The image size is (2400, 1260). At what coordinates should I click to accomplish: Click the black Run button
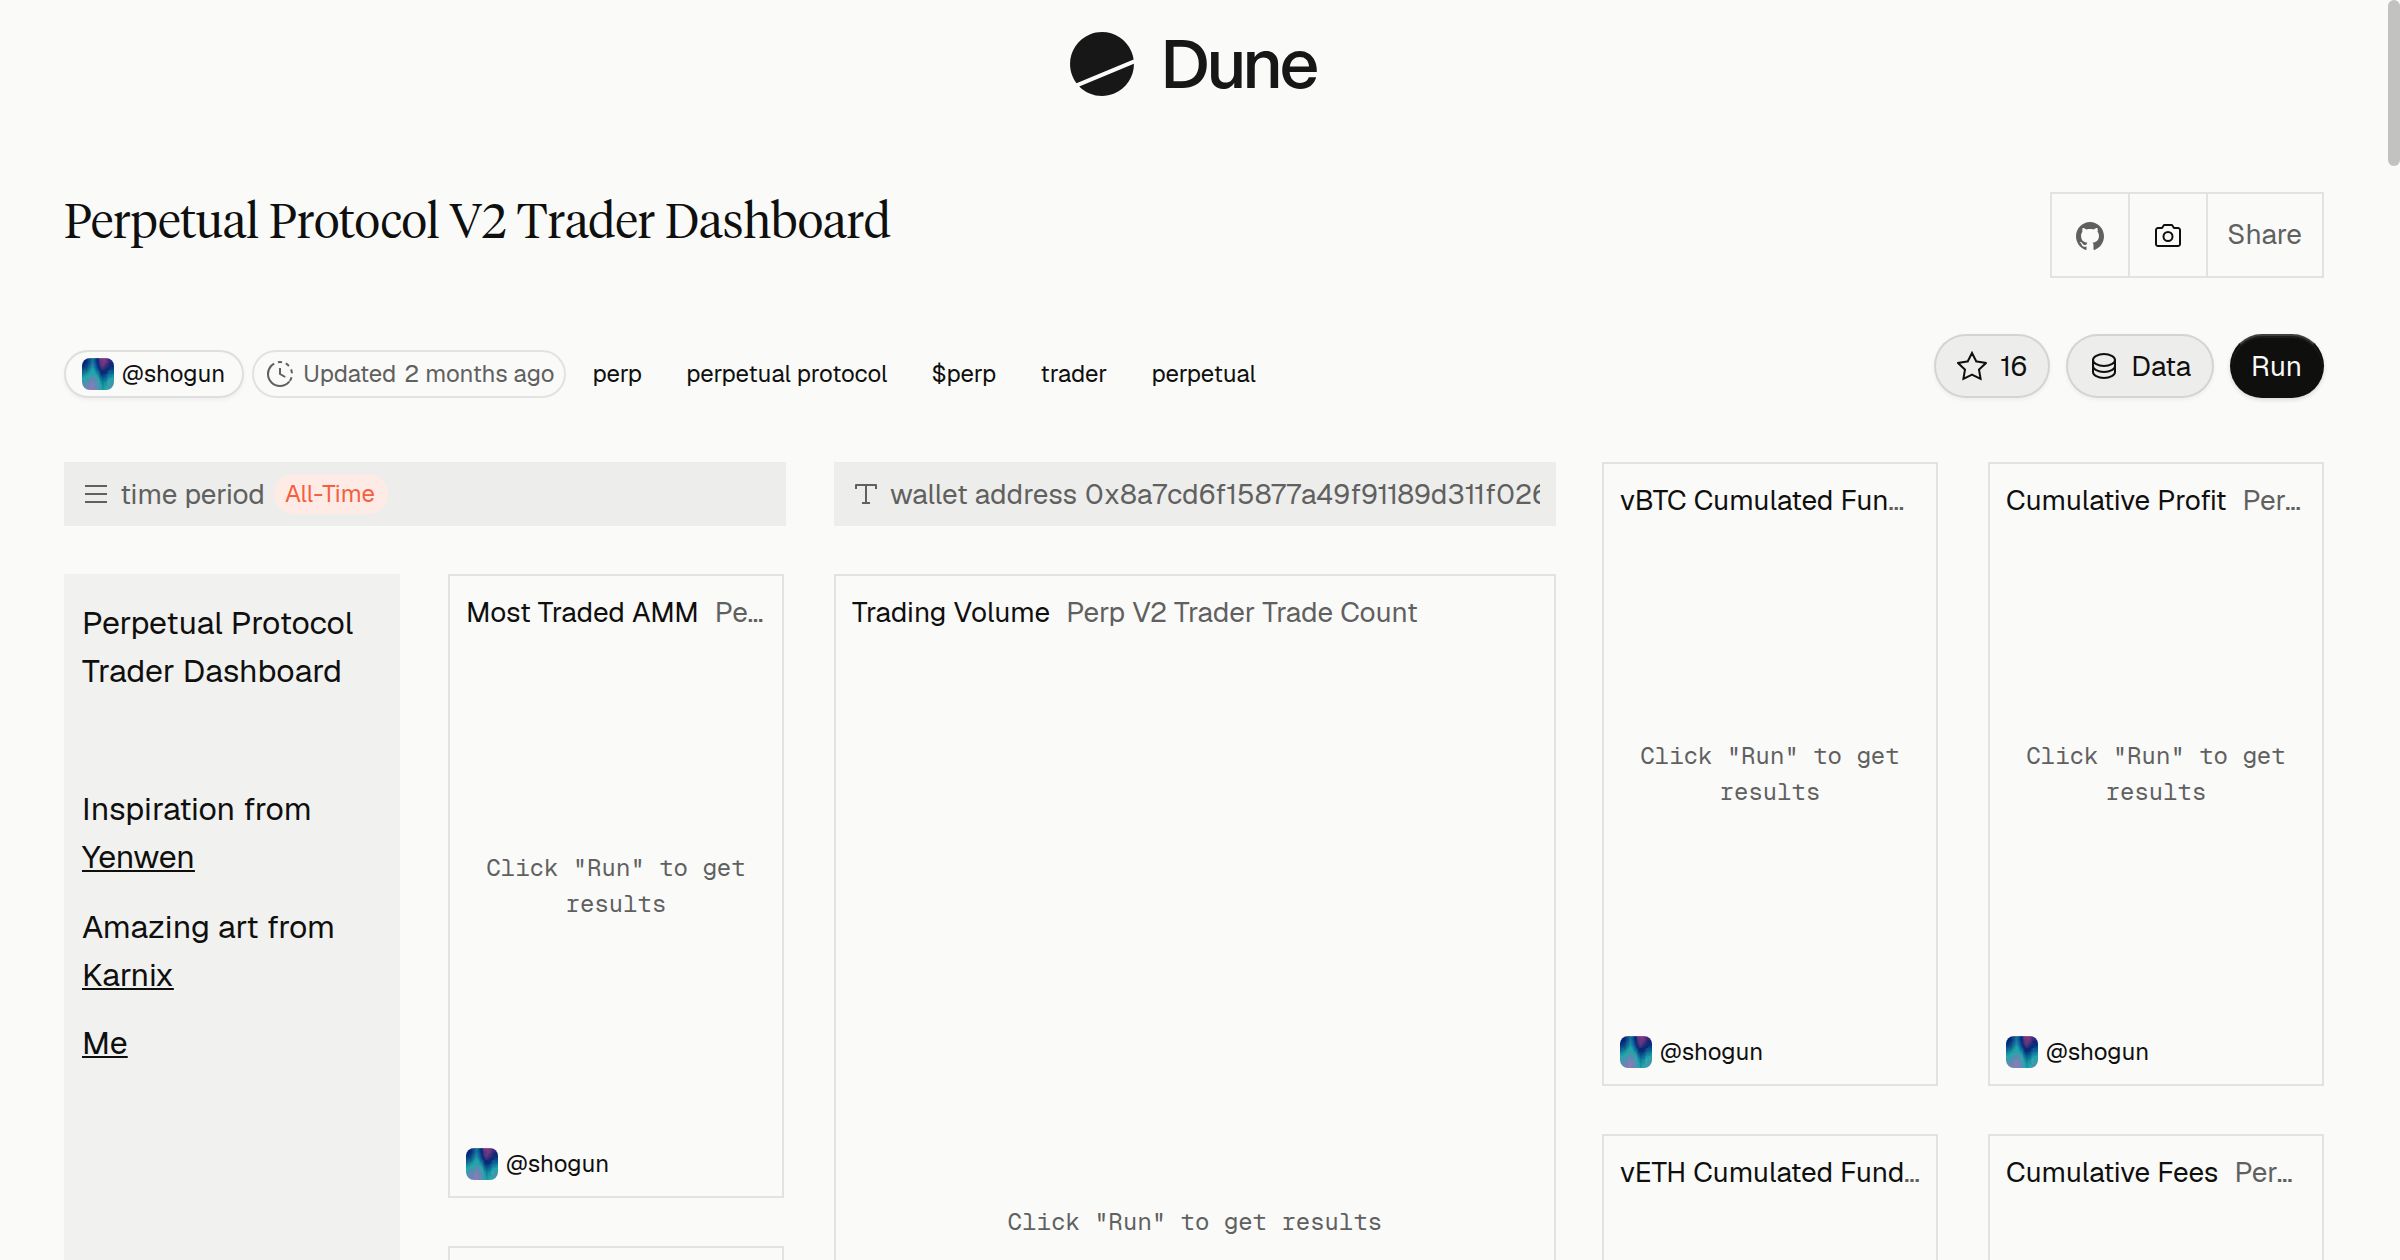pyautogui.click(x=2276, y=366)
